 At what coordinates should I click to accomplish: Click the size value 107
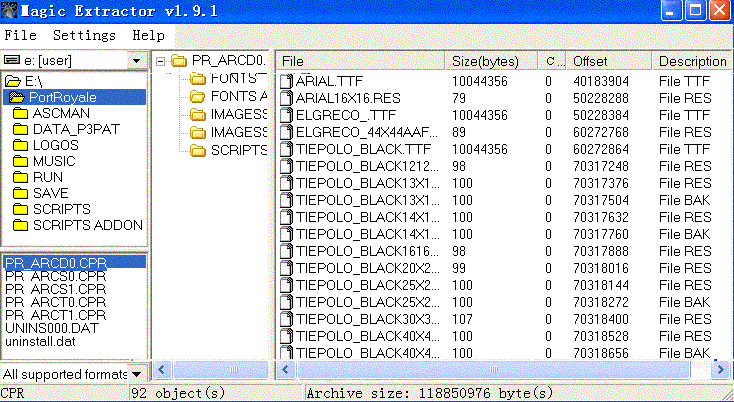(x=462, y=319)
